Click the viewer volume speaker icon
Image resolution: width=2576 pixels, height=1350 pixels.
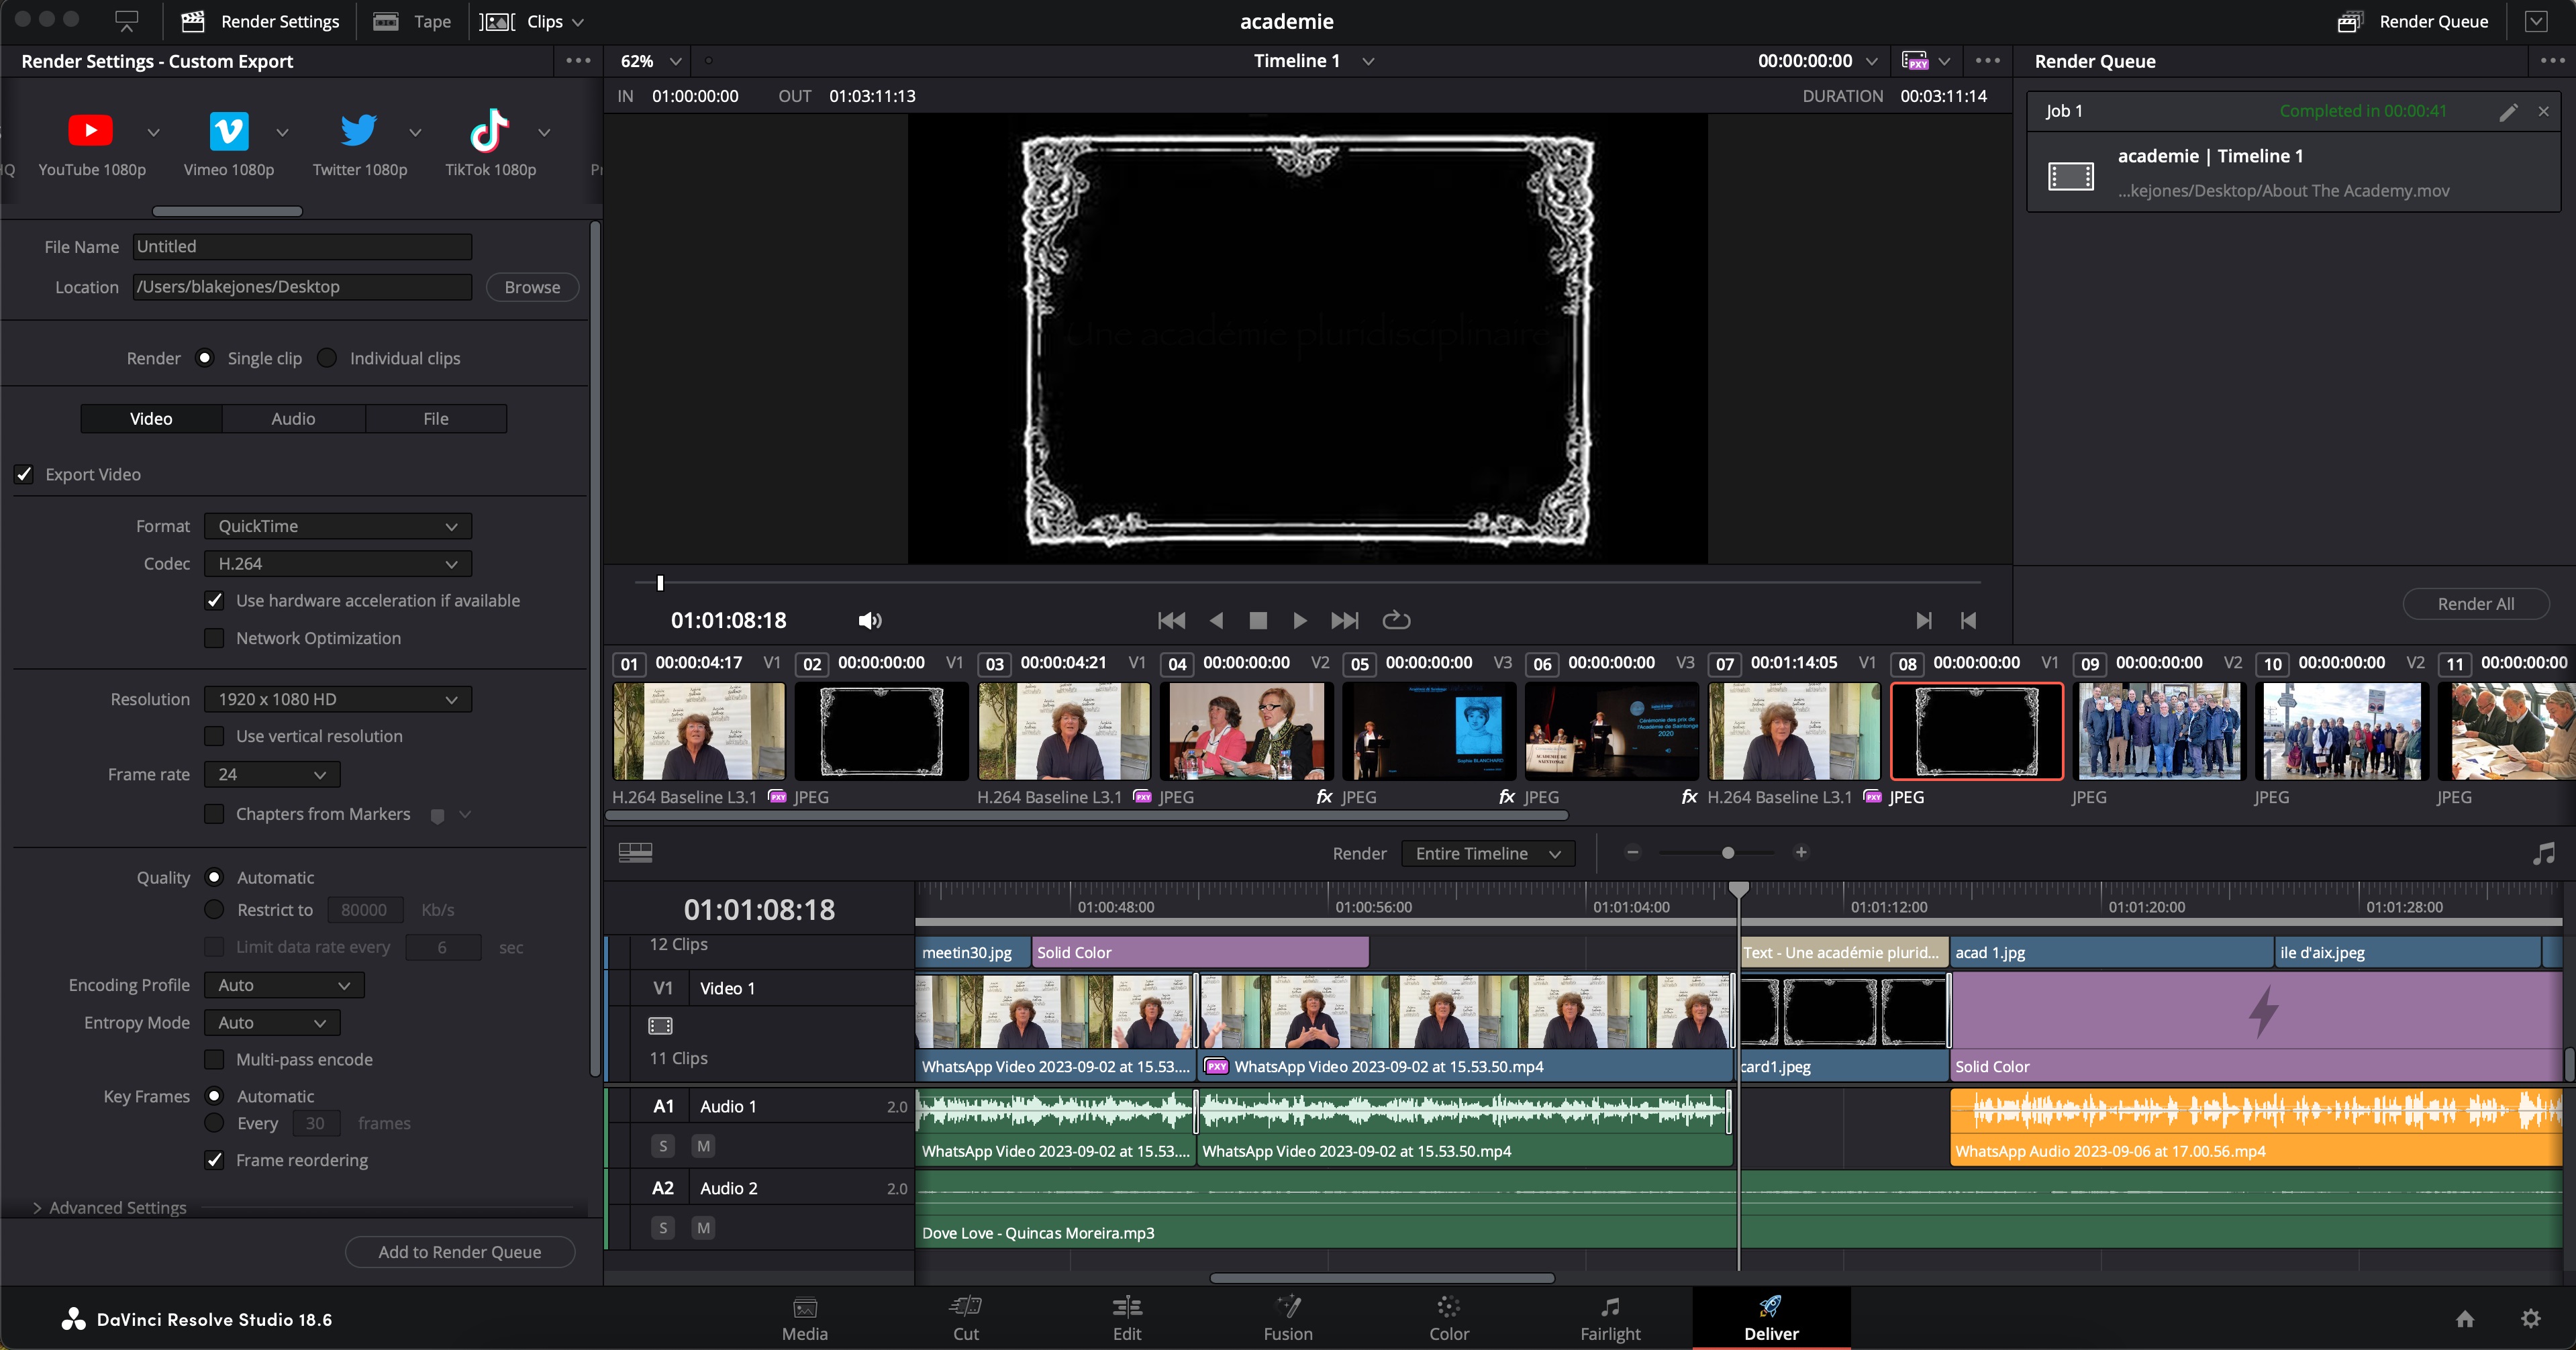click(x=869, y=621)
